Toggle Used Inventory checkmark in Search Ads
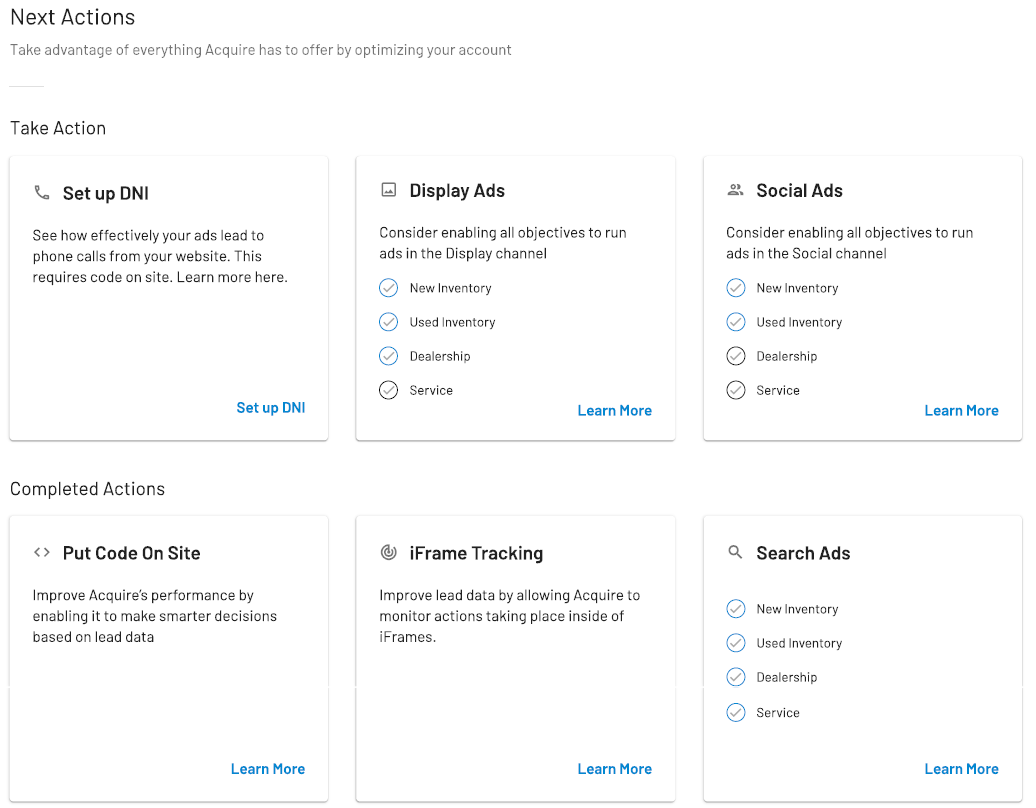 [x=736, y=643]
